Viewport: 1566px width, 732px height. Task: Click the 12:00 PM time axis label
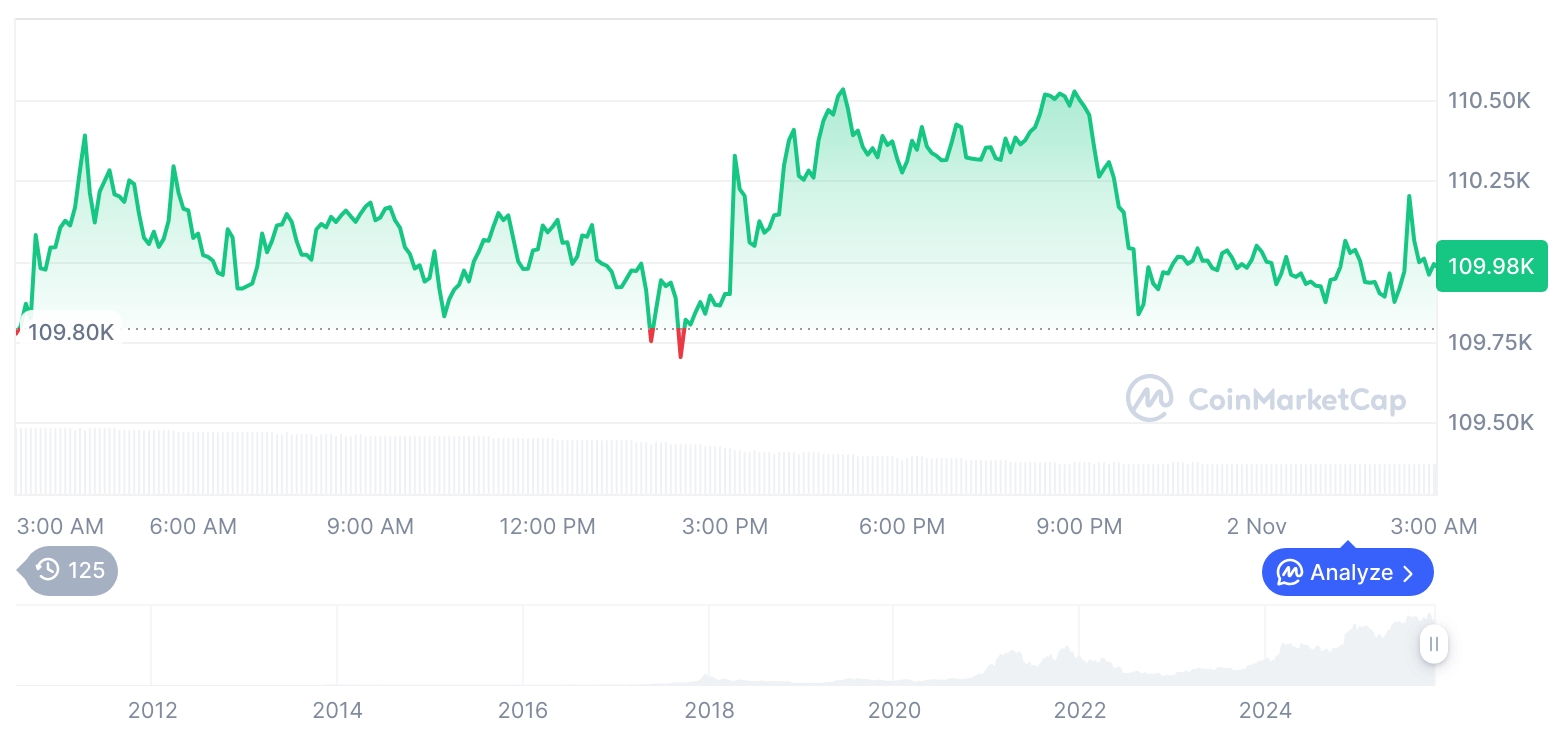(547, 526)
